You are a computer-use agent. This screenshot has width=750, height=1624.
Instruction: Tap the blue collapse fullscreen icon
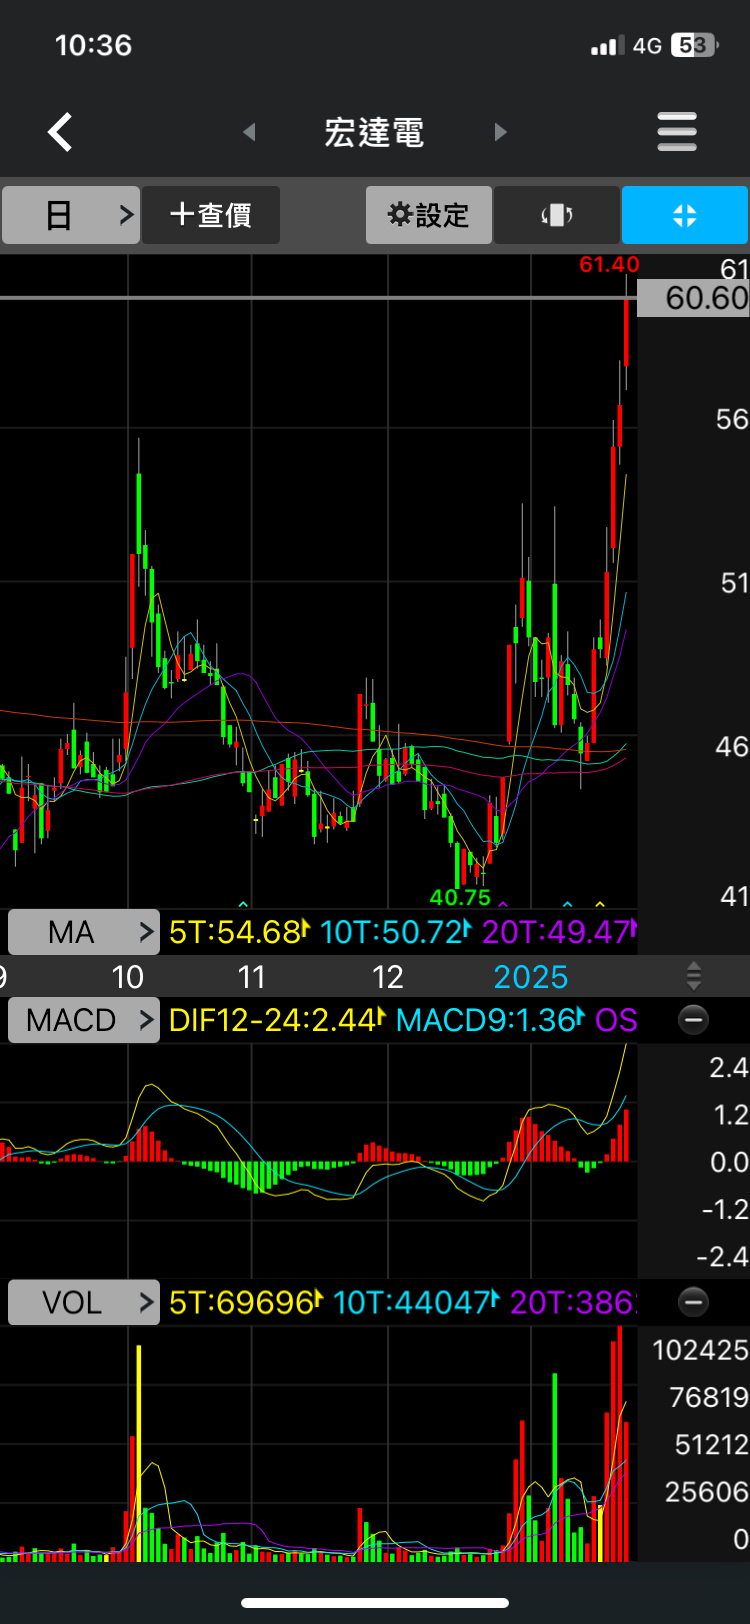(685, 215)
